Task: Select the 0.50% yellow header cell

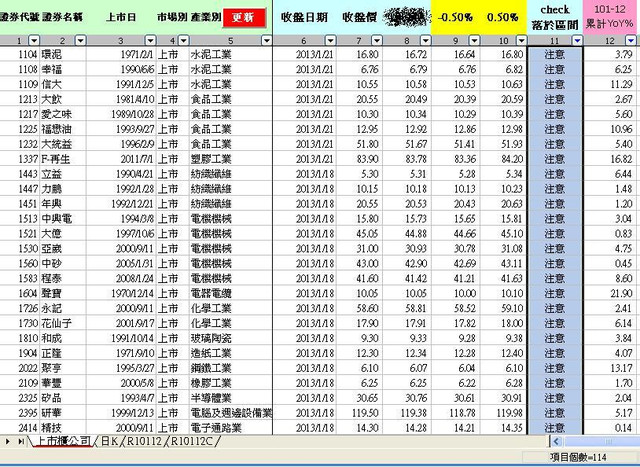Action: tap(503, 17)
